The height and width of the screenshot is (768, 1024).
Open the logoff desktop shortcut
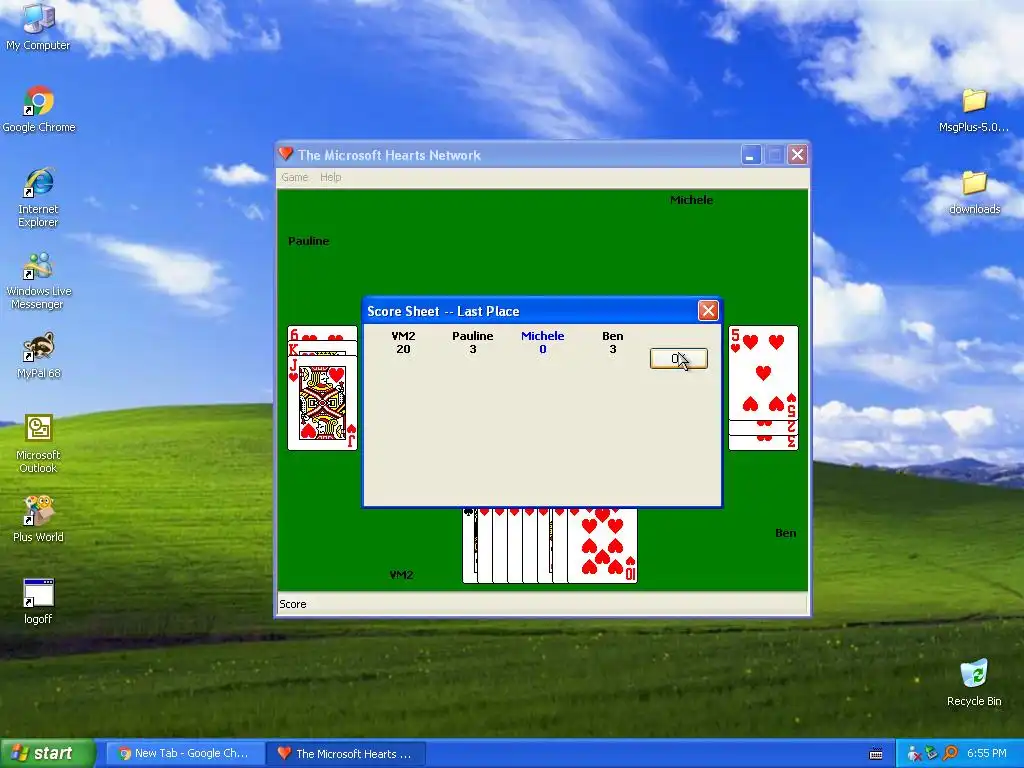pyautogui.click(x=38, y=601)
